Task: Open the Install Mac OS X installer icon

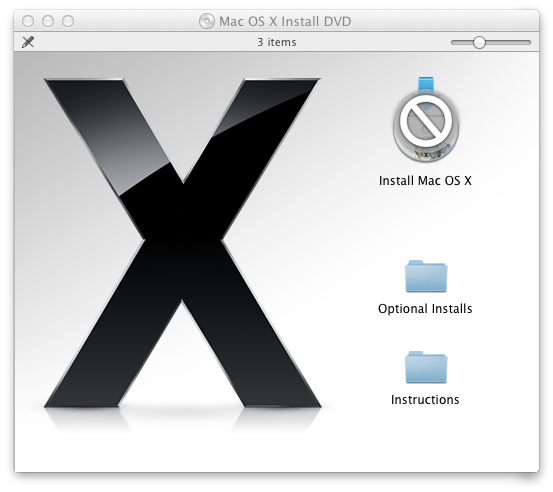Action: point(426,120)
